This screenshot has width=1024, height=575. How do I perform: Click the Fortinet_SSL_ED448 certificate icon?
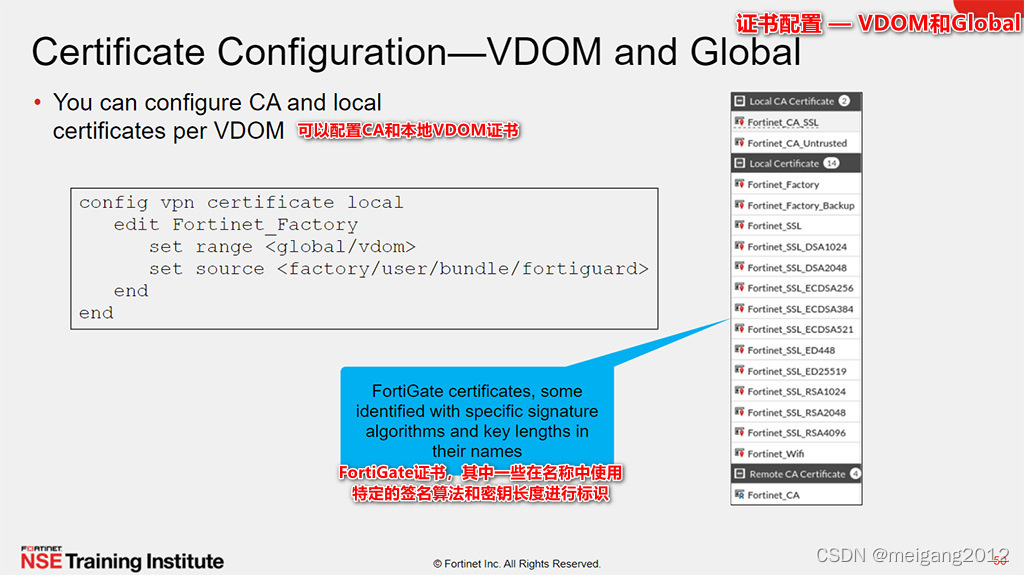pyautogui.click(x=739, y=350)
